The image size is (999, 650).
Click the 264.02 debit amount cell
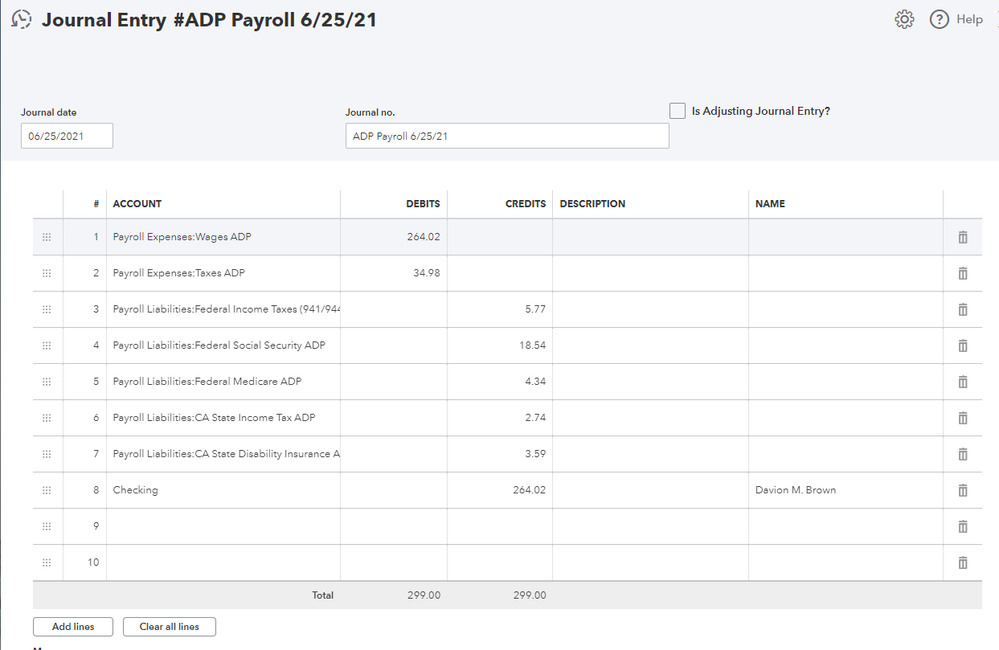click(x=394, y=237)
